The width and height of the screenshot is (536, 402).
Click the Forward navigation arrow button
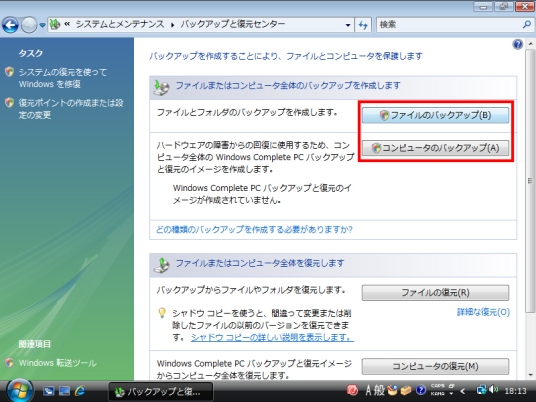[x=29, y=25]
